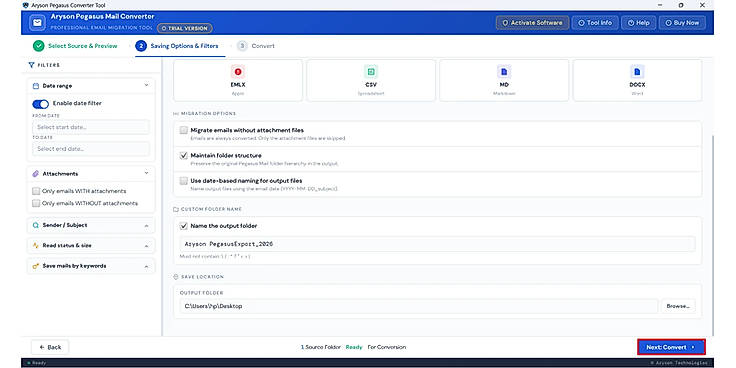Click the EMLX format red icon
Screen dimensions: 736x368
point(238,72)
